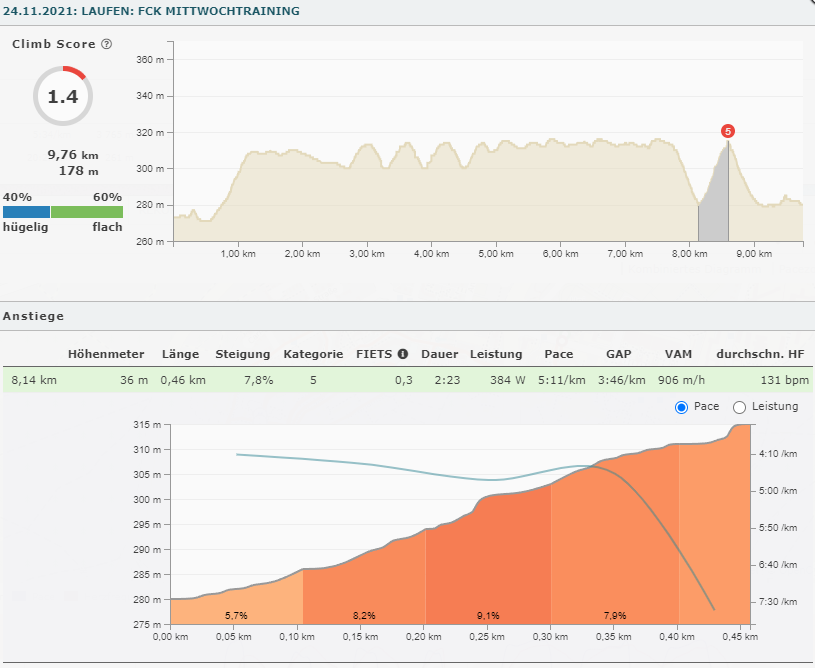The width and height of the screenshot is (815, 668).
Task: Click the durchschn. HF column header
Action: tap(761, 354)
